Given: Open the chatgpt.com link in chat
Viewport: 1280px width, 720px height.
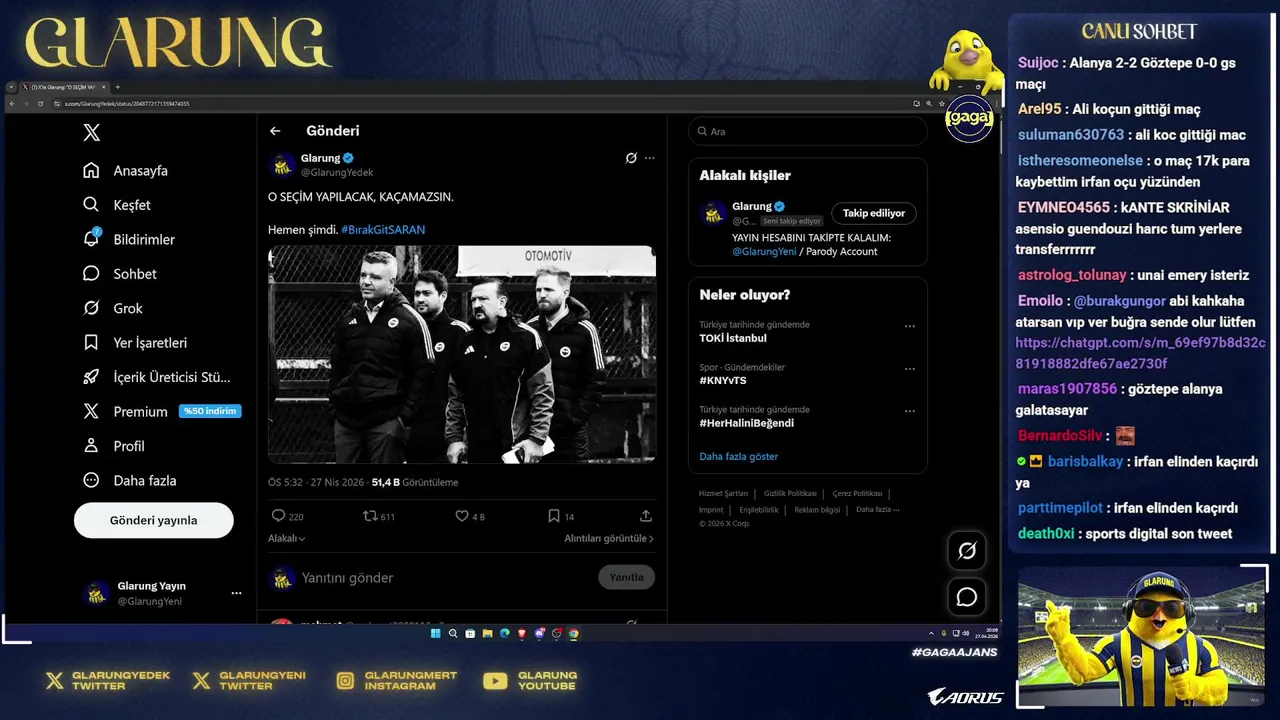Looking at the screenshot, I should (x=1141, y=354).
